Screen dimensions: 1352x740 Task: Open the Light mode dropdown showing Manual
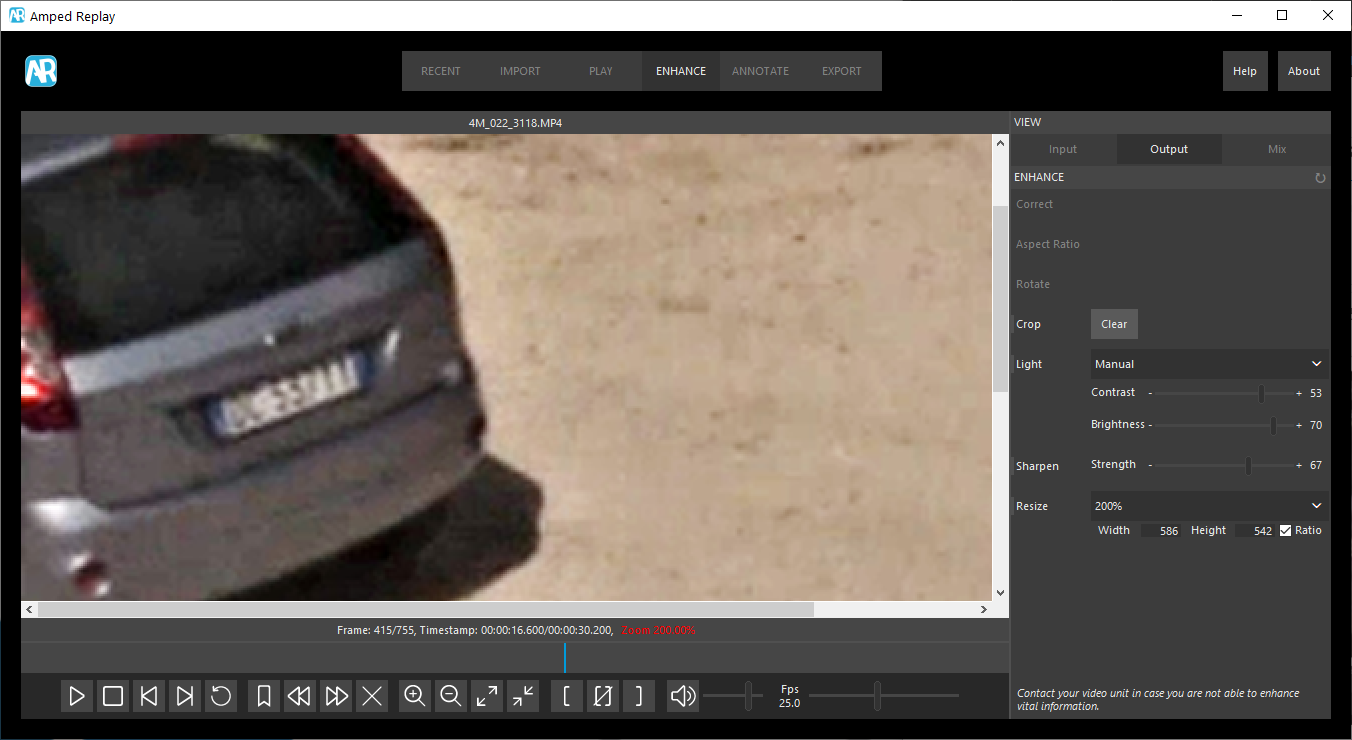coord(1208,364)
